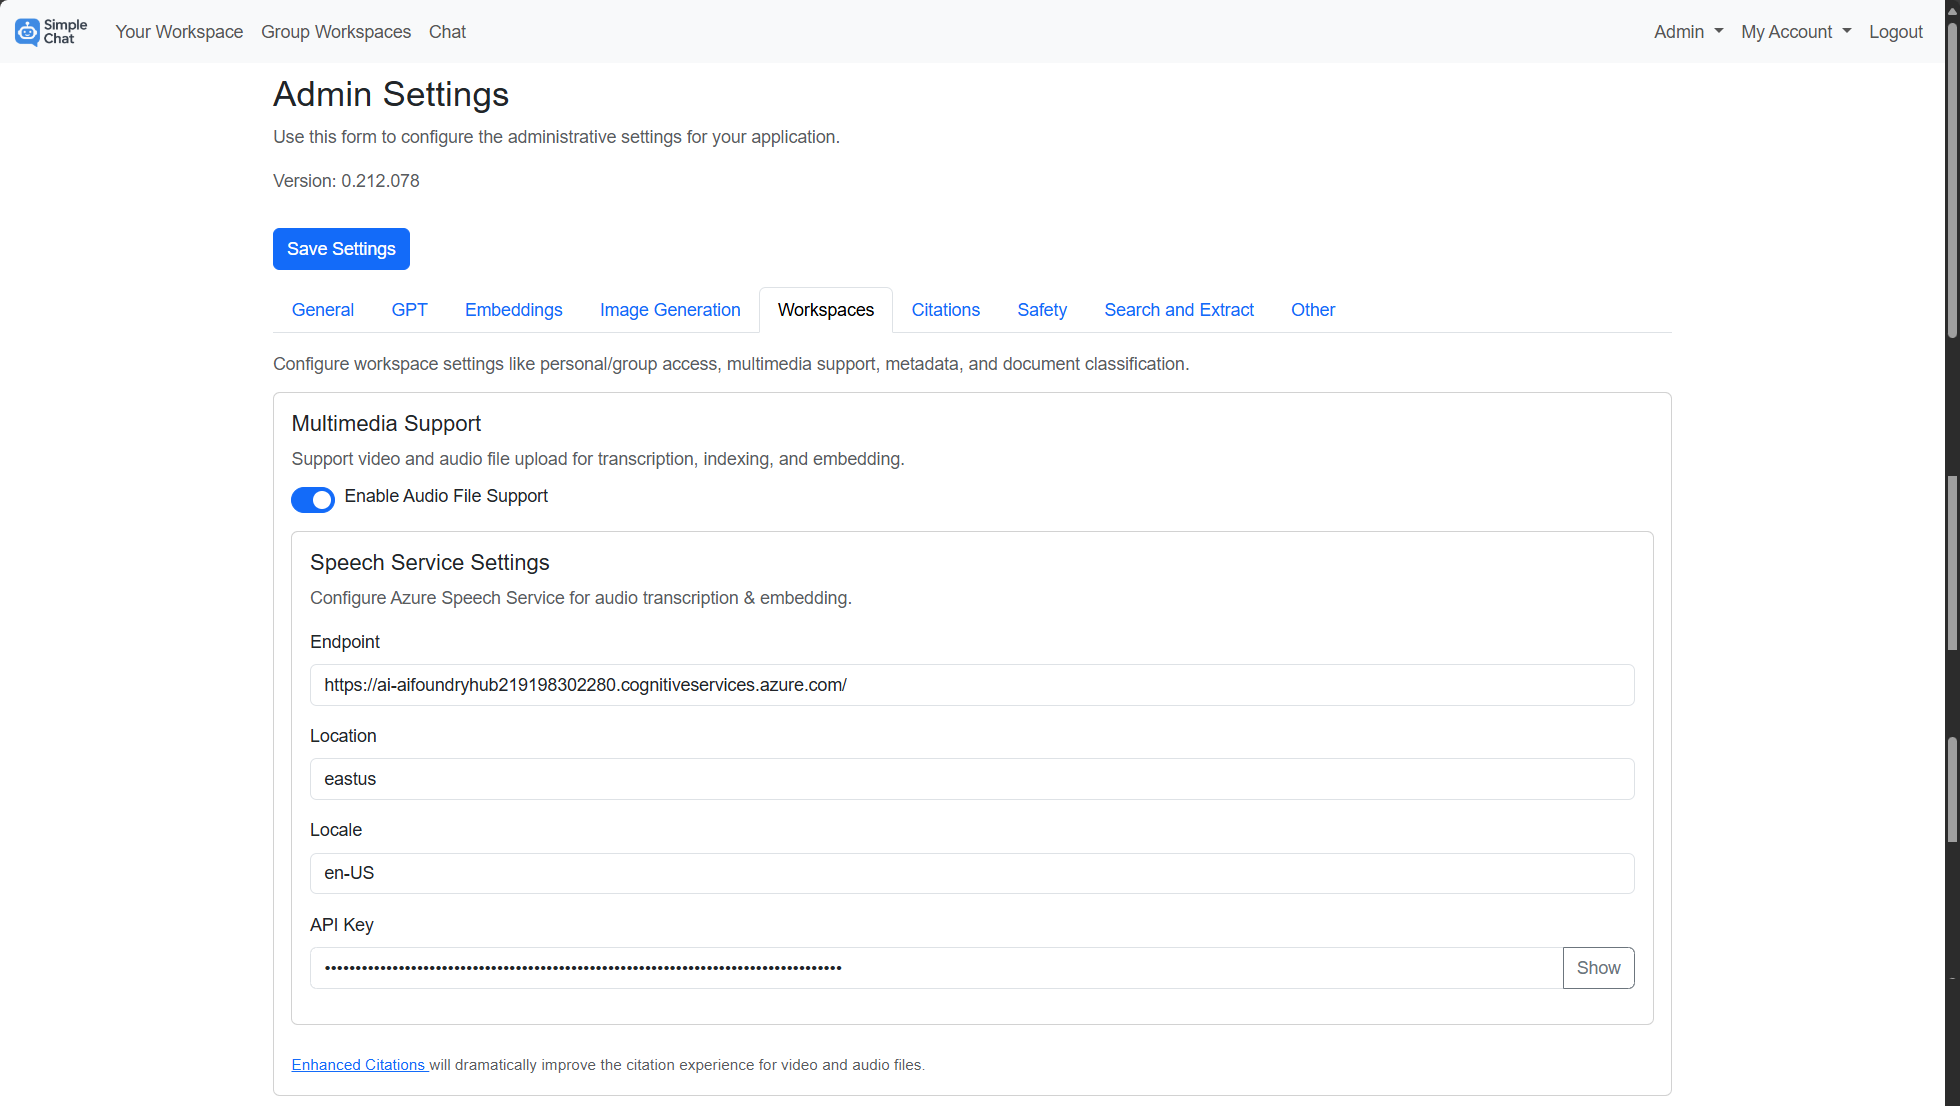Open the Safety settings tab
The height and width of the screenshot is (1106, 1960).
pyautogui.click(x=1042, y=310)
